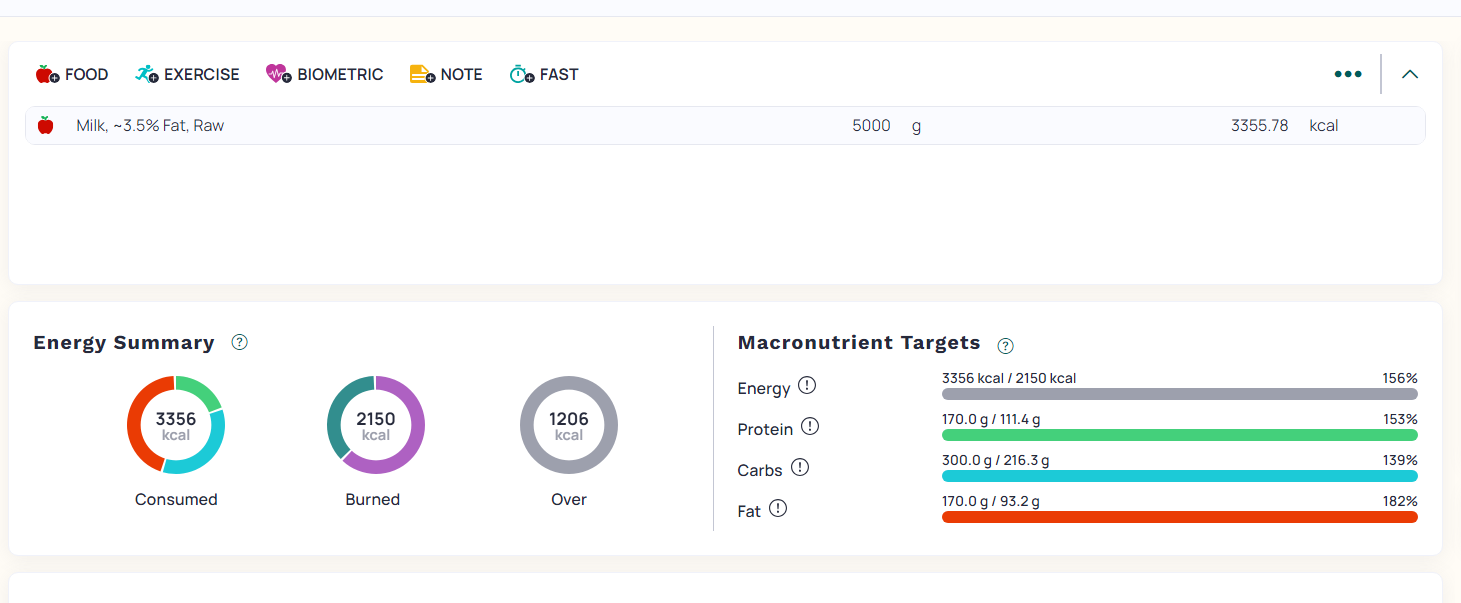This screenshot has height=603, width=1461.
Task: Click the info icon next to Fat
Action: point(778,508)
